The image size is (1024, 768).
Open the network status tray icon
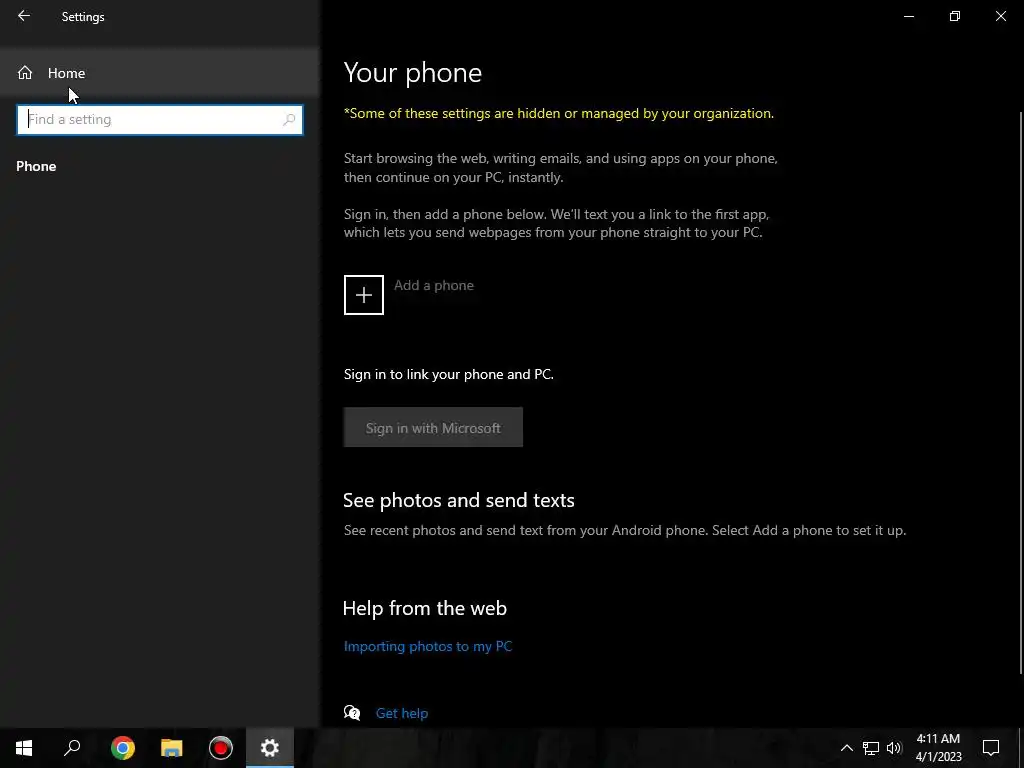coord(871,748)
